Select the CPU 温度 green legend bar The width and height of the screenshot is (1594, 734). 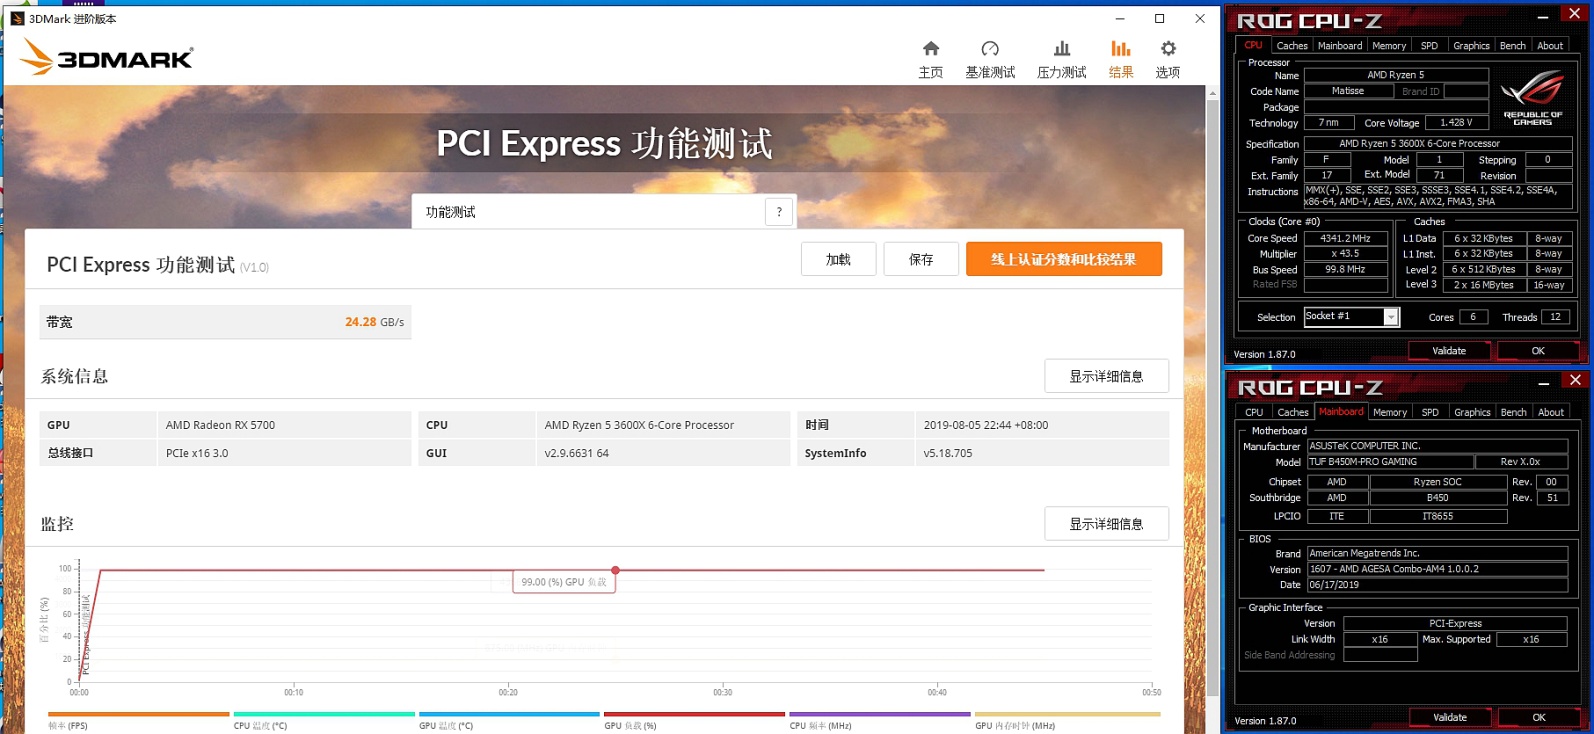pos(324,714)
